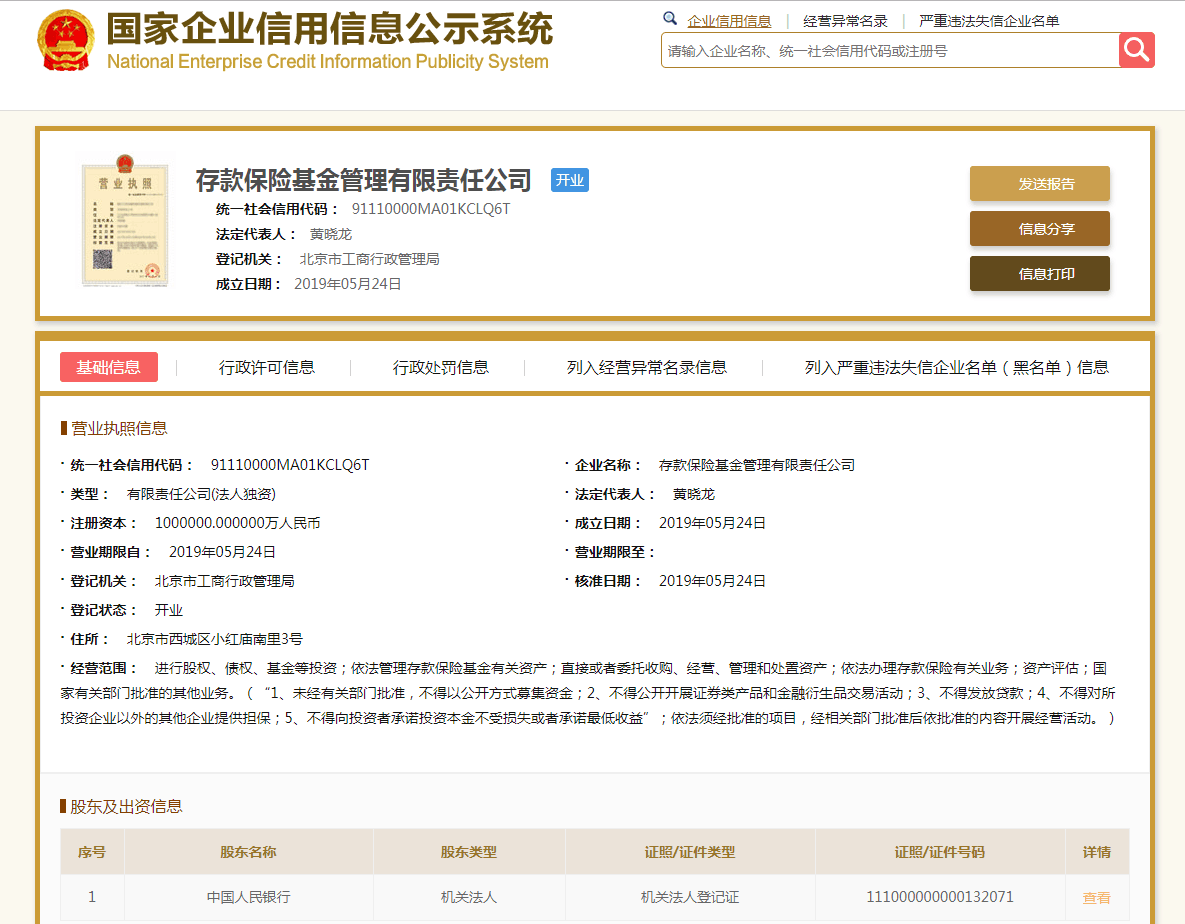
Task: Select the 企业信用信息 search category
Action: (x=729, y=21)
